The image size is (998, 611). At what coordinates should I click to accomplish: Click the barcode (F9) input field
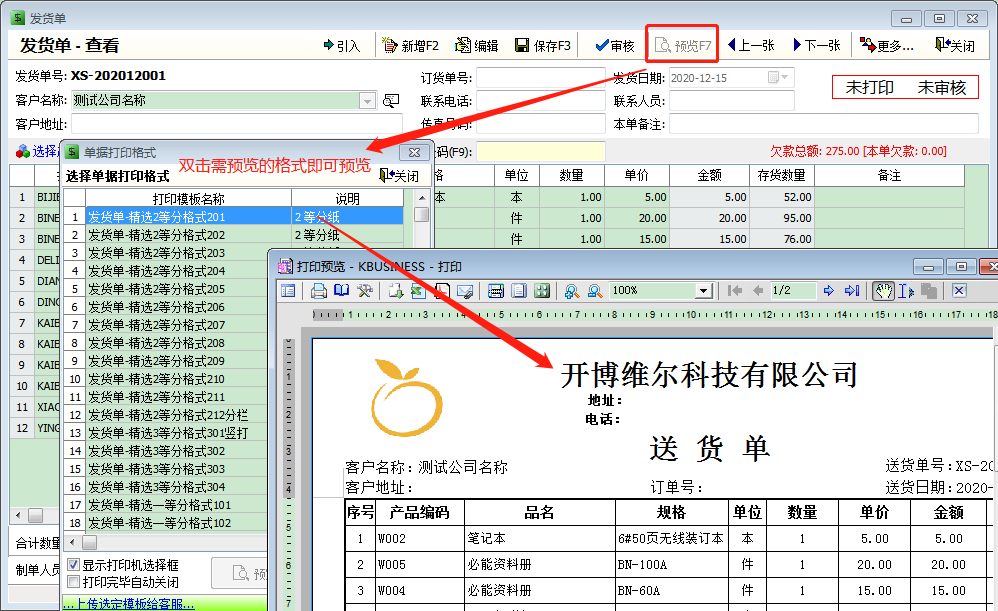point(540,152)
